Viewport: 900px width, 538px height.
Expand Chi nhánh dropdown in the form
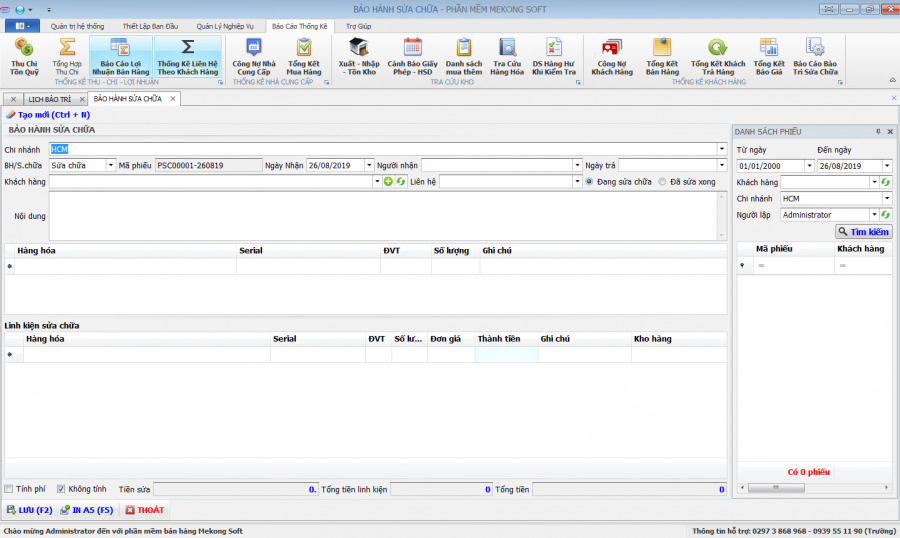pos(721,149)
